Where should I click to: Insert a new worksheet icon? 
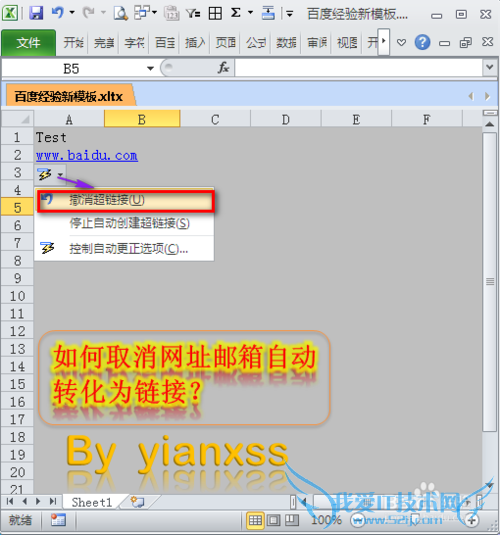(x=138, y=502)
